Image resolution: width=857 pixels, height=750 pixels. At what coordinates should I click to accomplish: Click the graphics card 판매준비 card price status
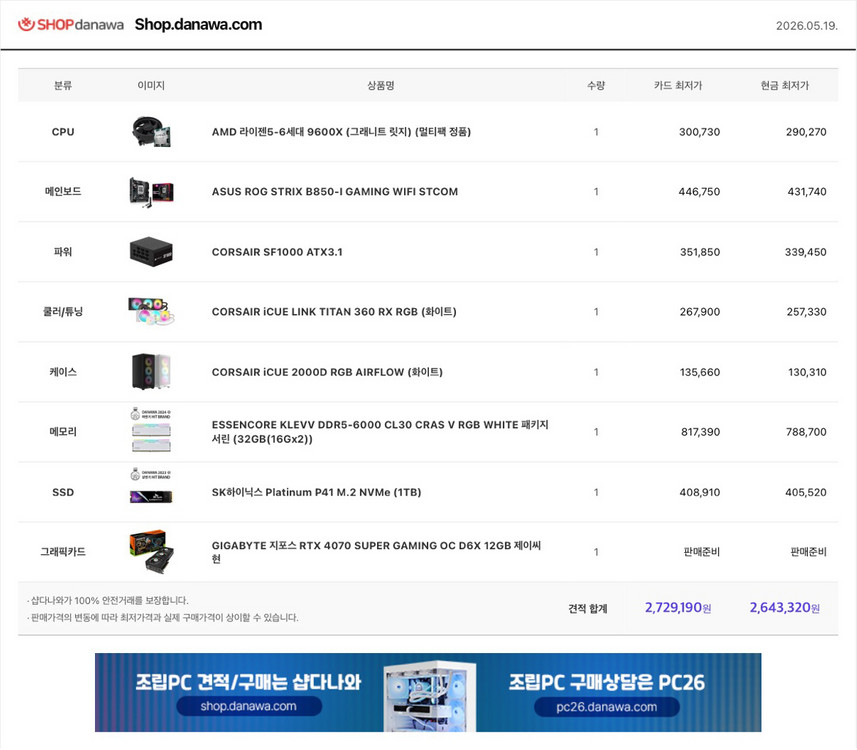pos(702,552)
